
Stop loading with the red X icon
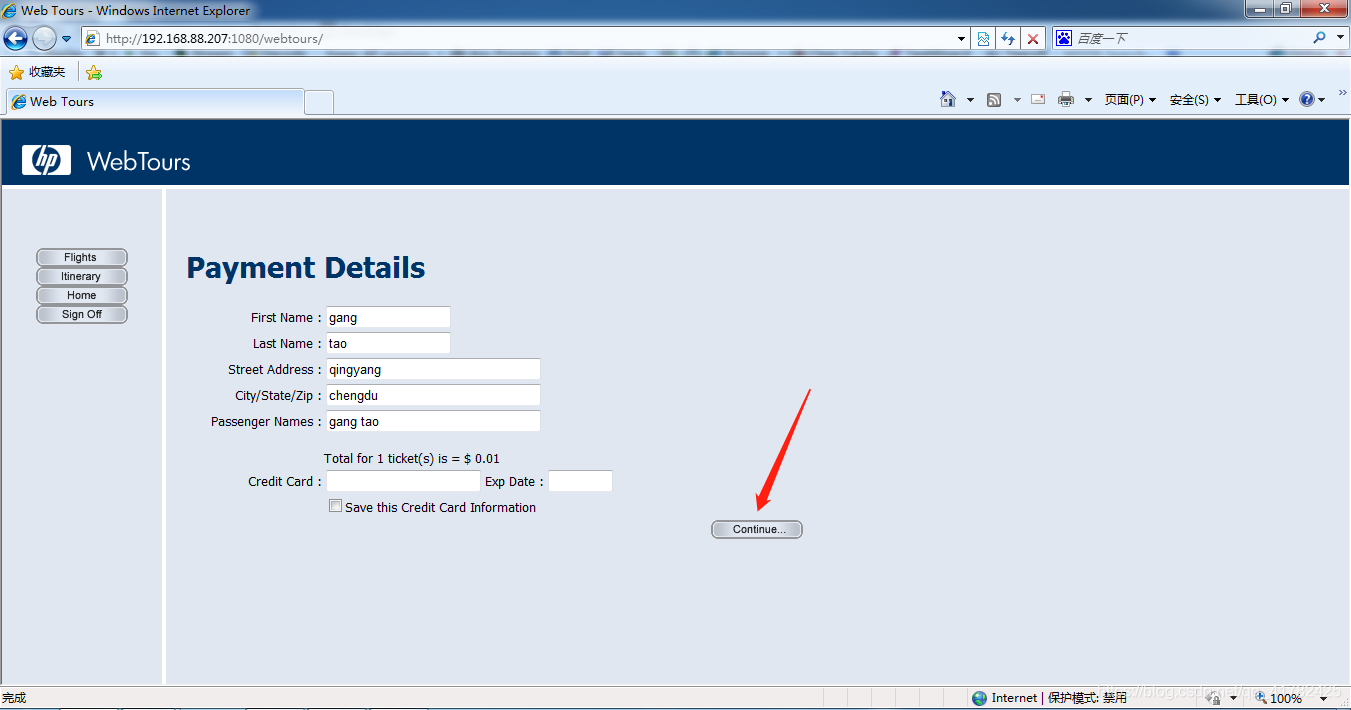pyautogui.click(x=1033, y=39)
